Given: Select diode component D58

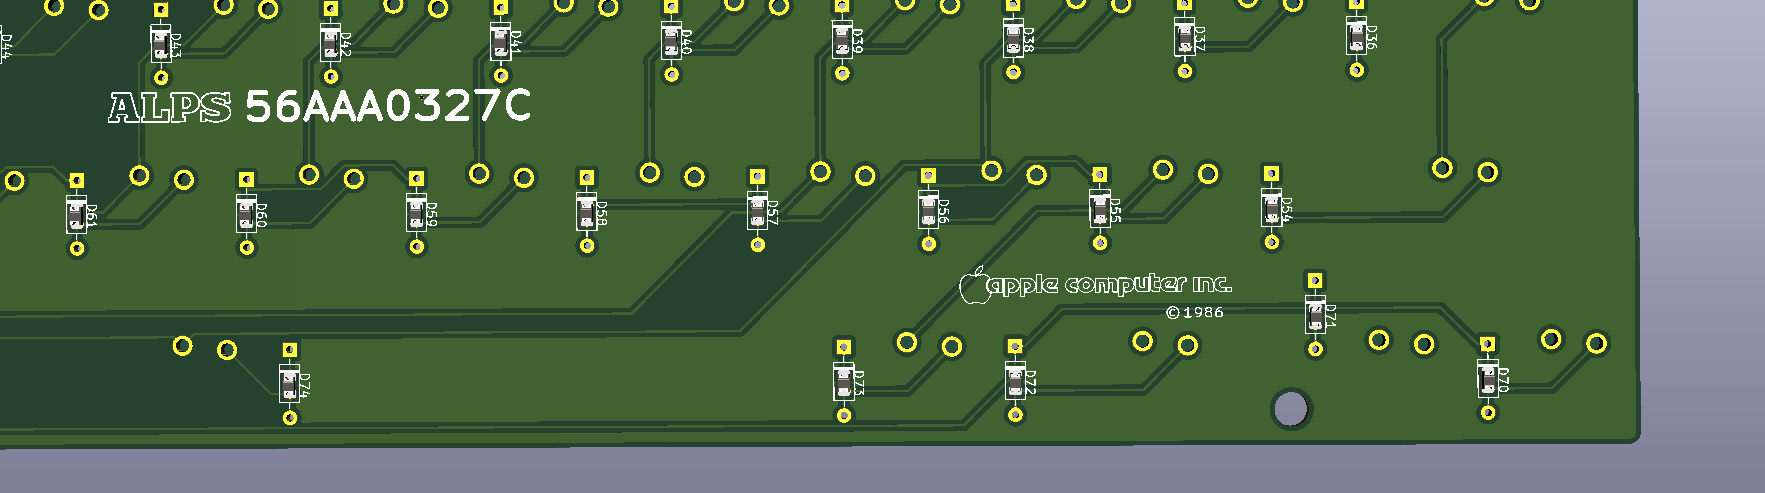Looking at the screenshot, I should pyautogui.click(x=586, y=211).
